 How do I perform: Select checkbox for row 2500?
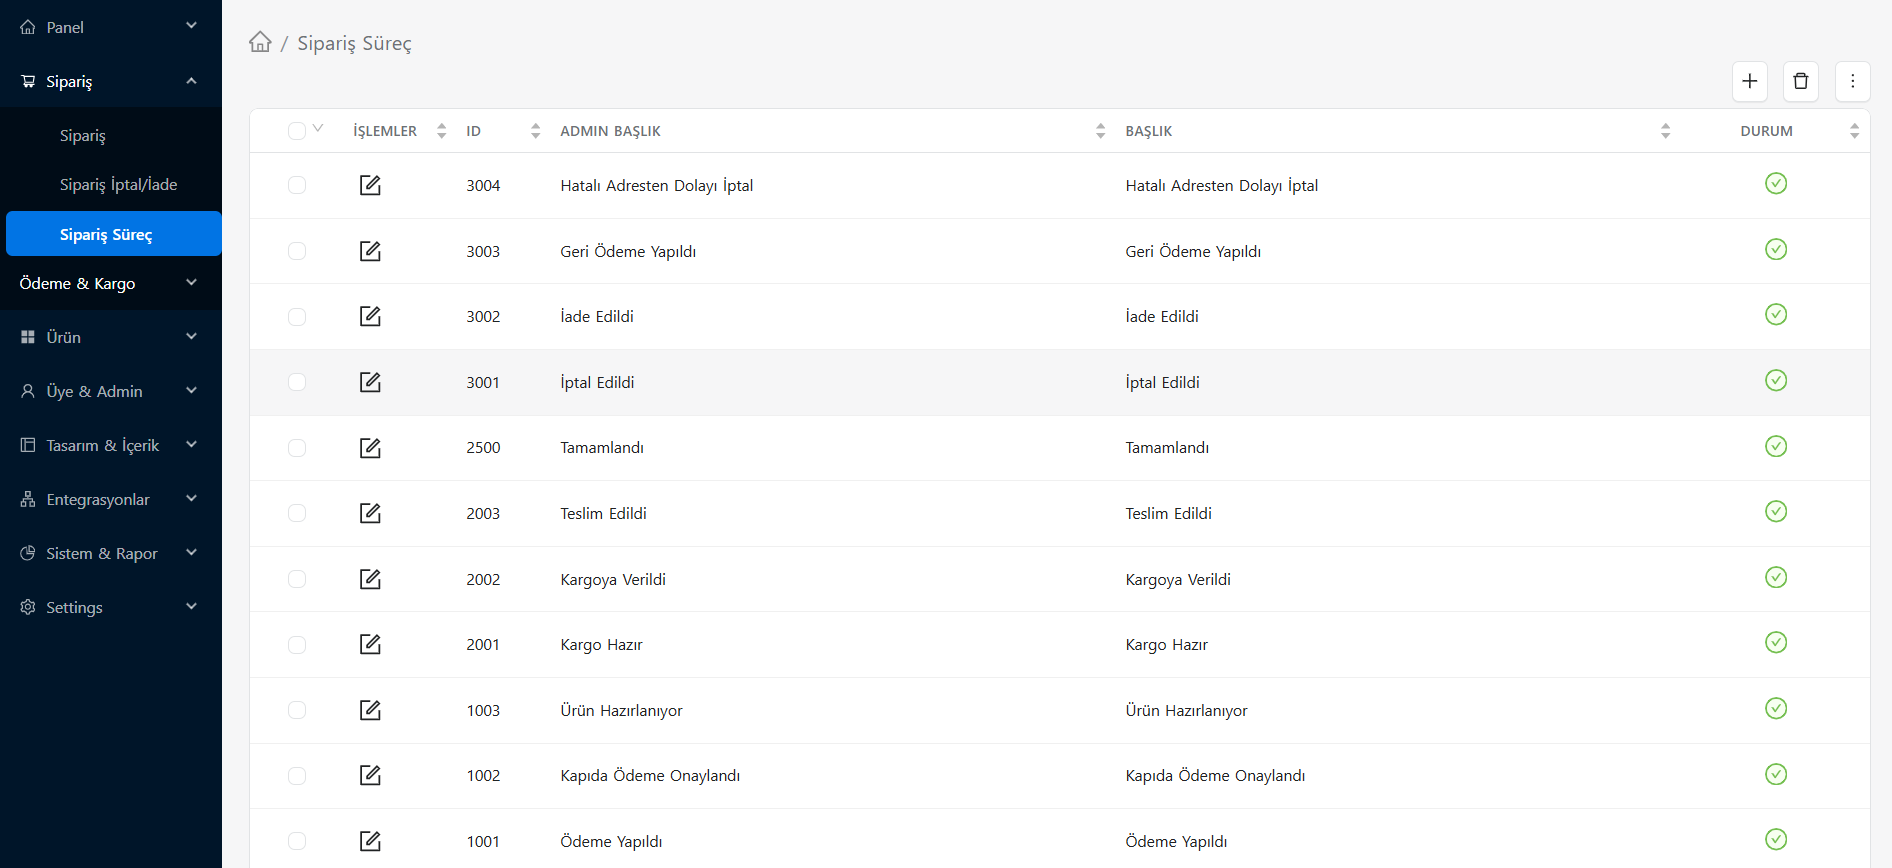[x=297, y=448]
